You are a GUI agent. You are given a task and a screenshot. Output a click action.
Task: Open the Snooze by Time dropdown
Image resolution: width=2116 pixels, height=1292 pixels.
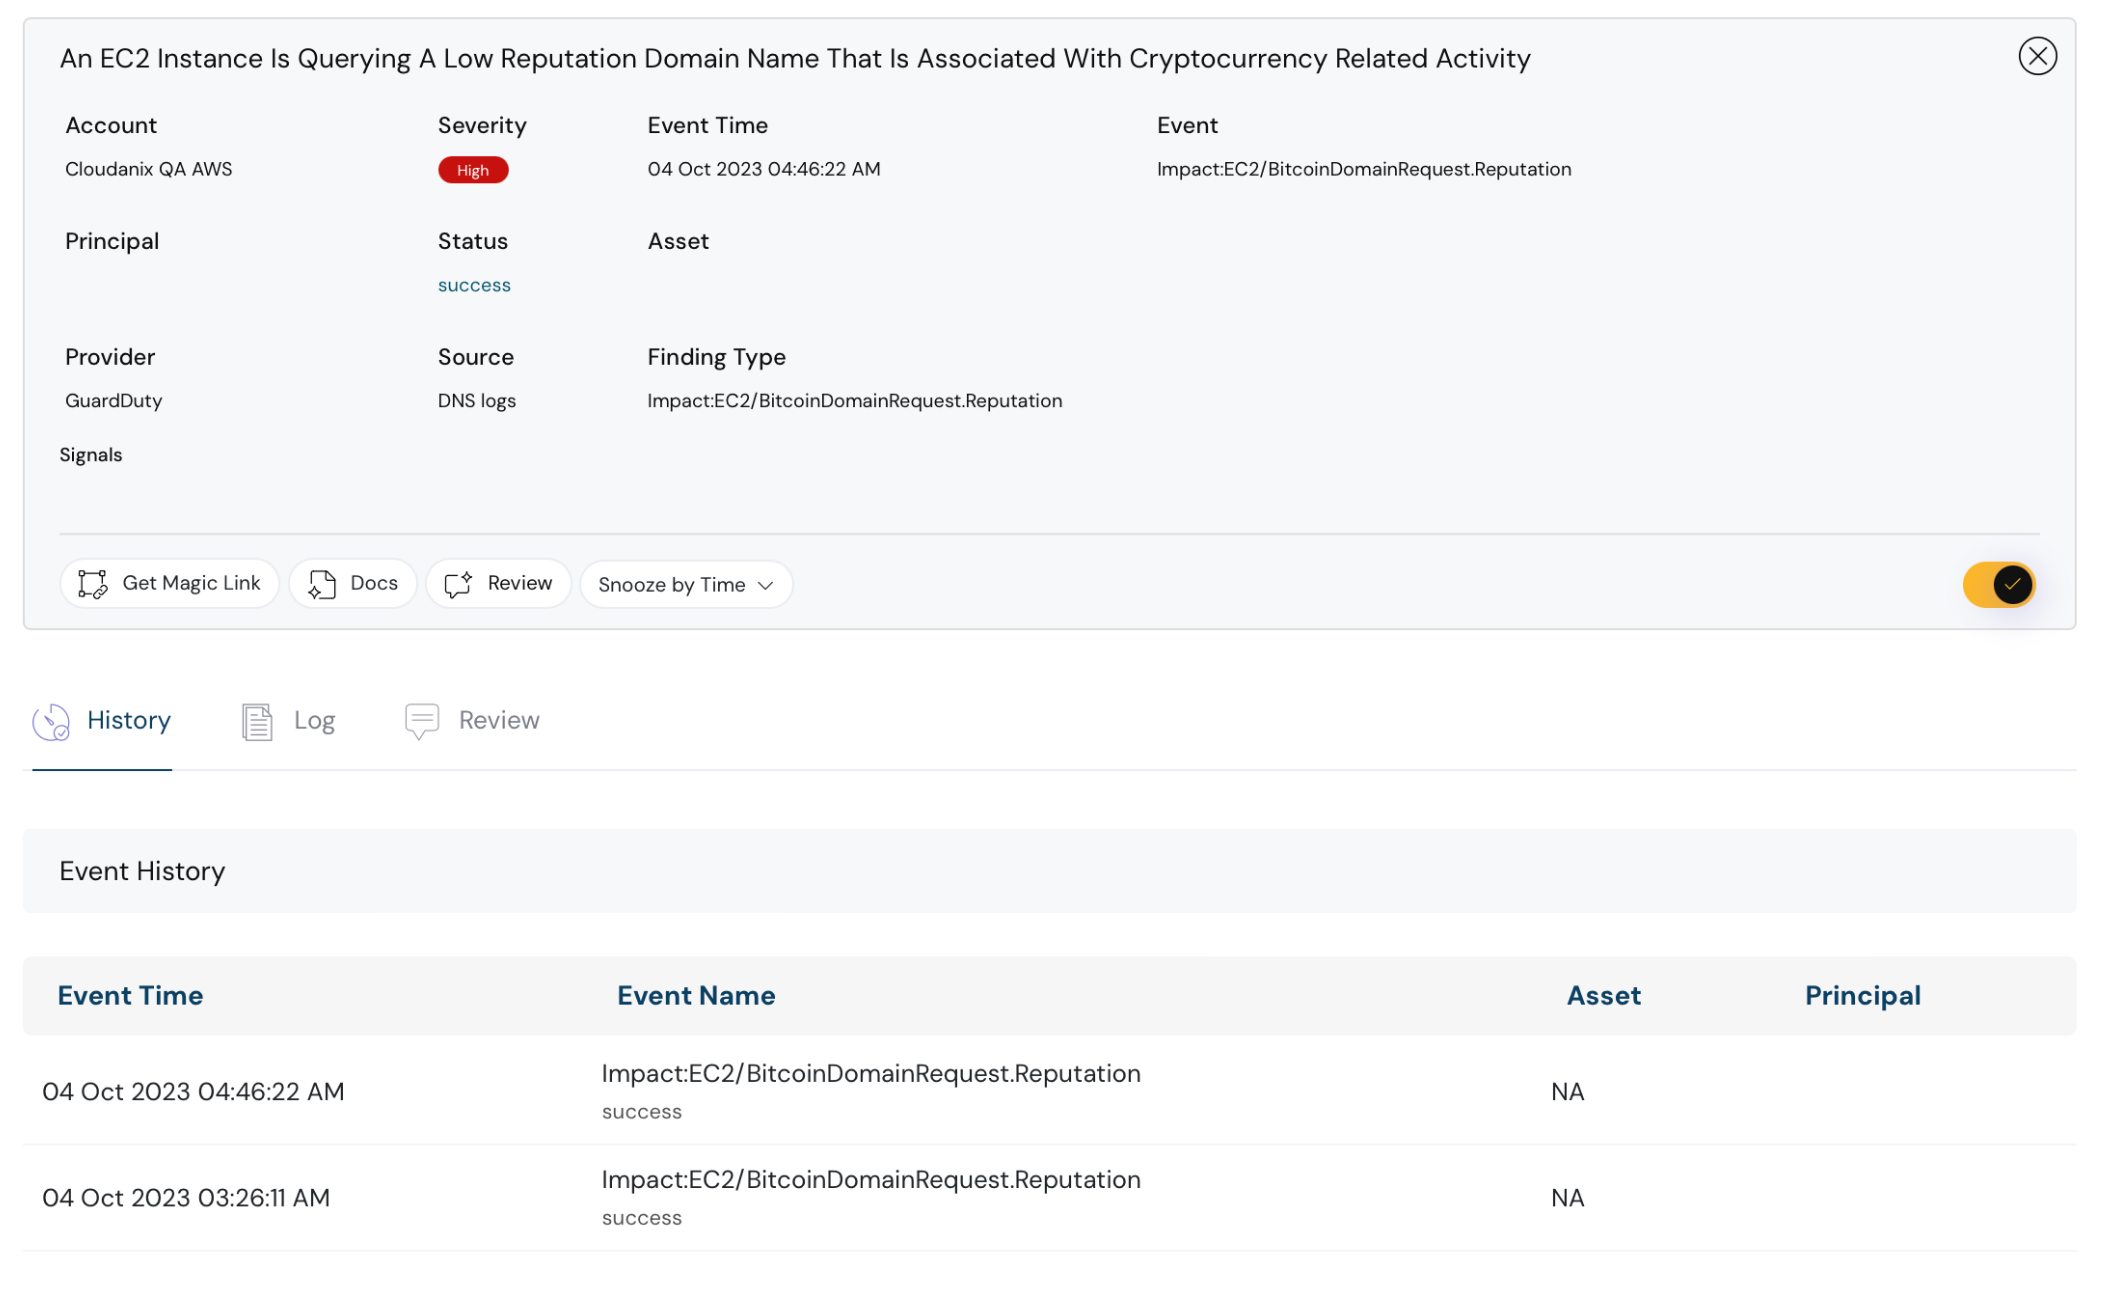(x=685, y=584)
